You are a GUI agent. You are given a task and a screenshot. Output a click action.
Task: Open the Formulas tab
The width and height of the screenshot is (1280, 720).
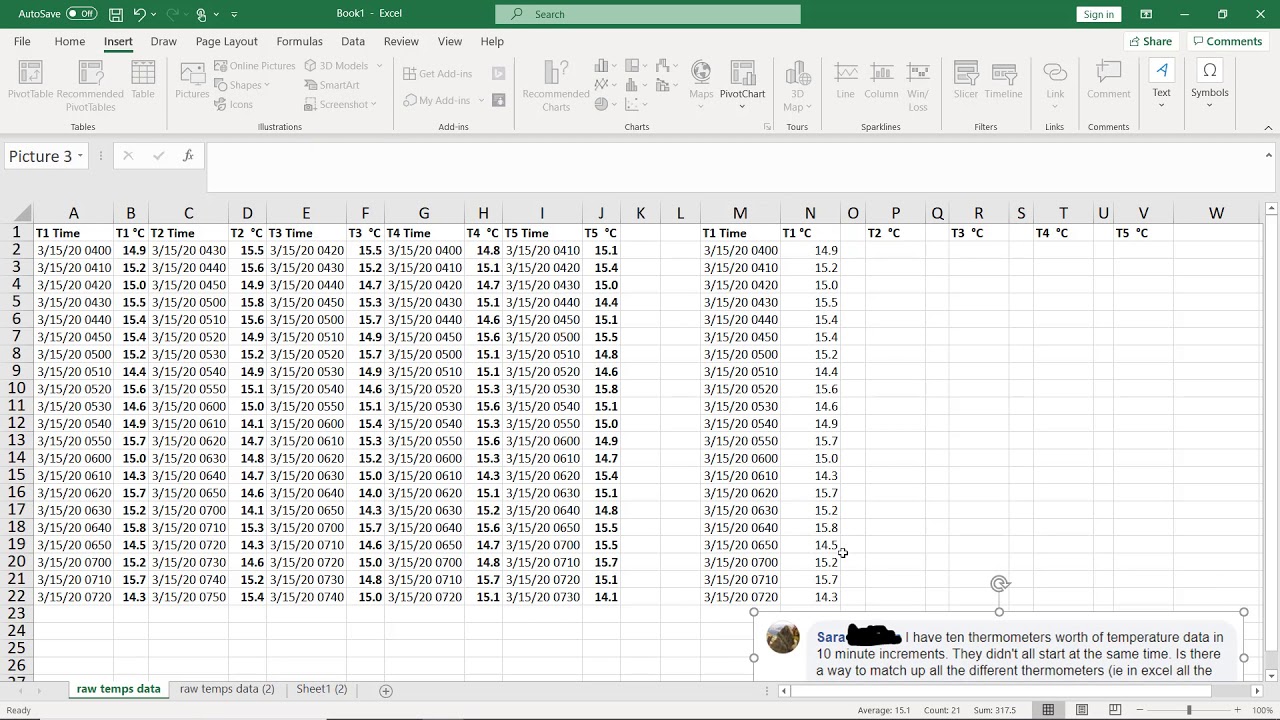coord(300,41)
